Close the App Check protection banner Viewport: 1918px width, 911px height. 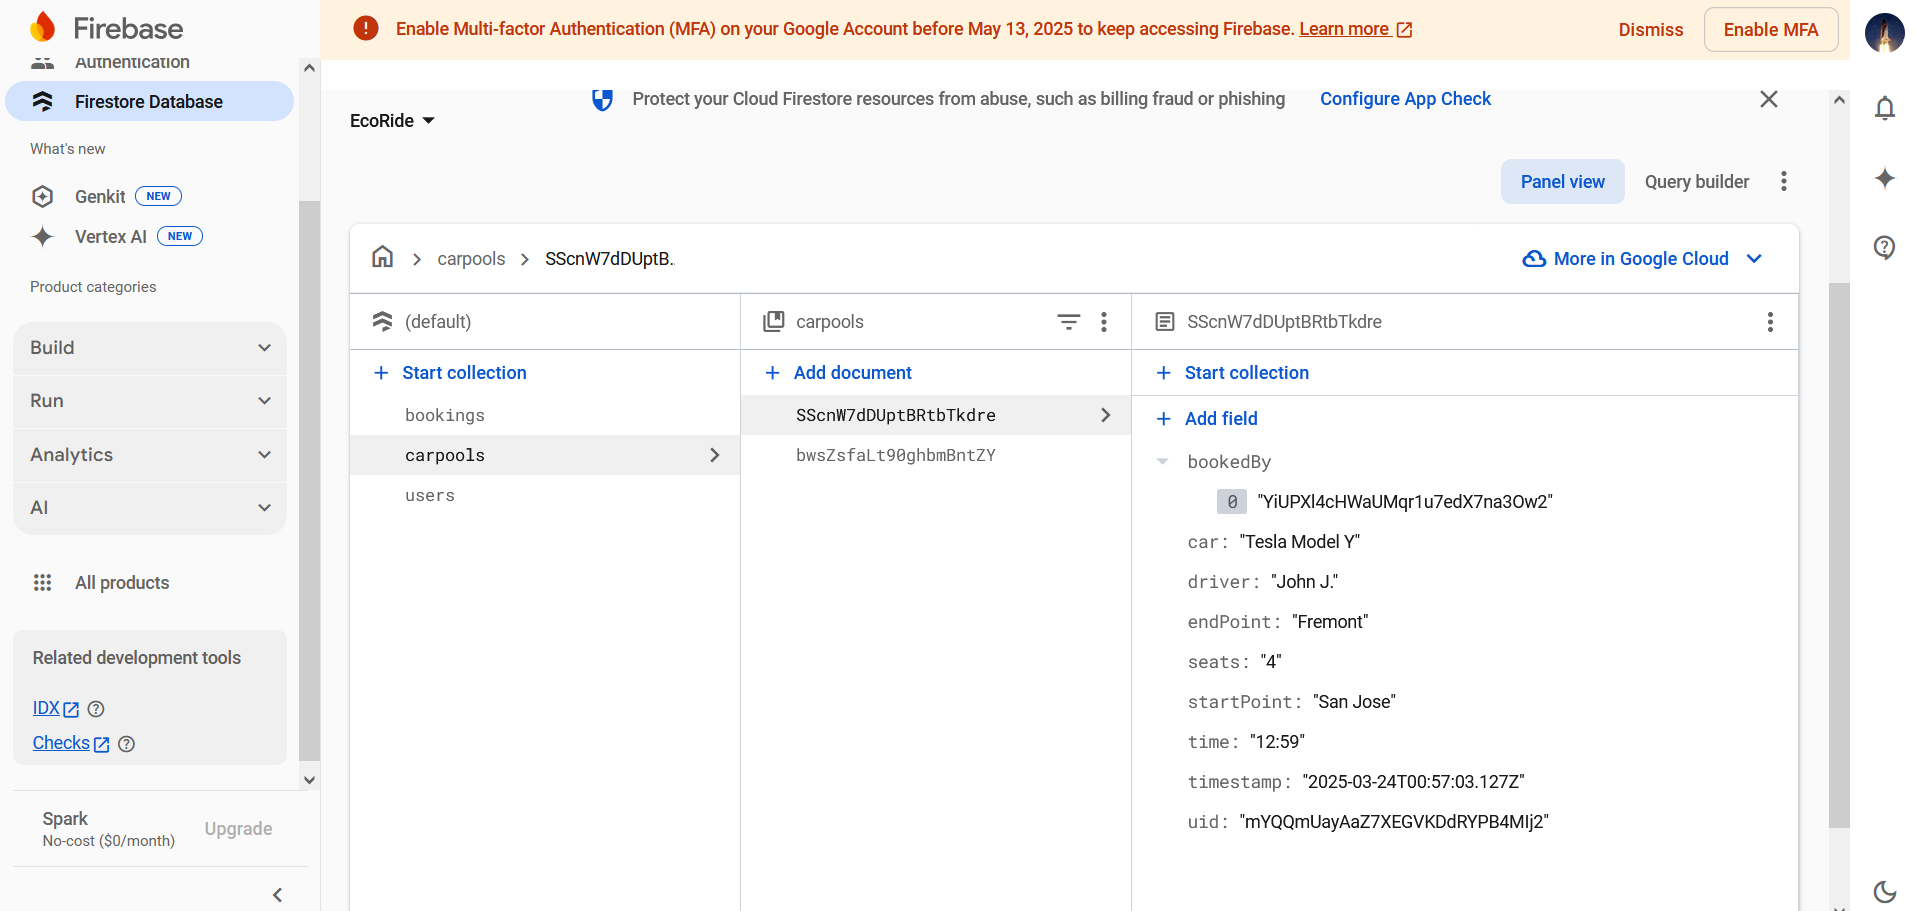[1768, 99]
